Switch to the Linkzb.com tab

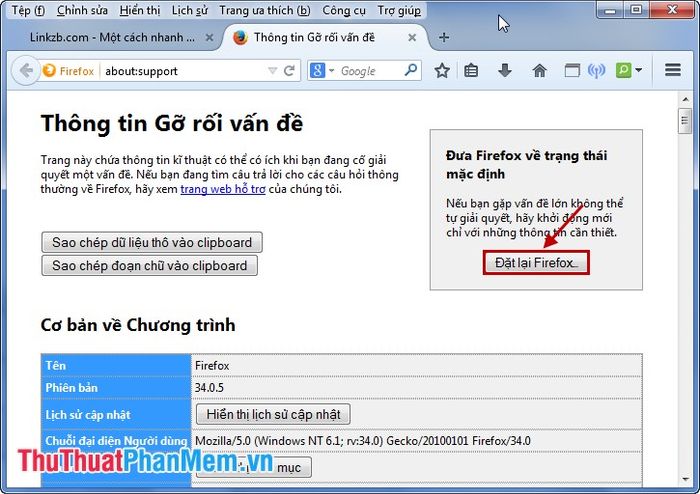point(112,37)
